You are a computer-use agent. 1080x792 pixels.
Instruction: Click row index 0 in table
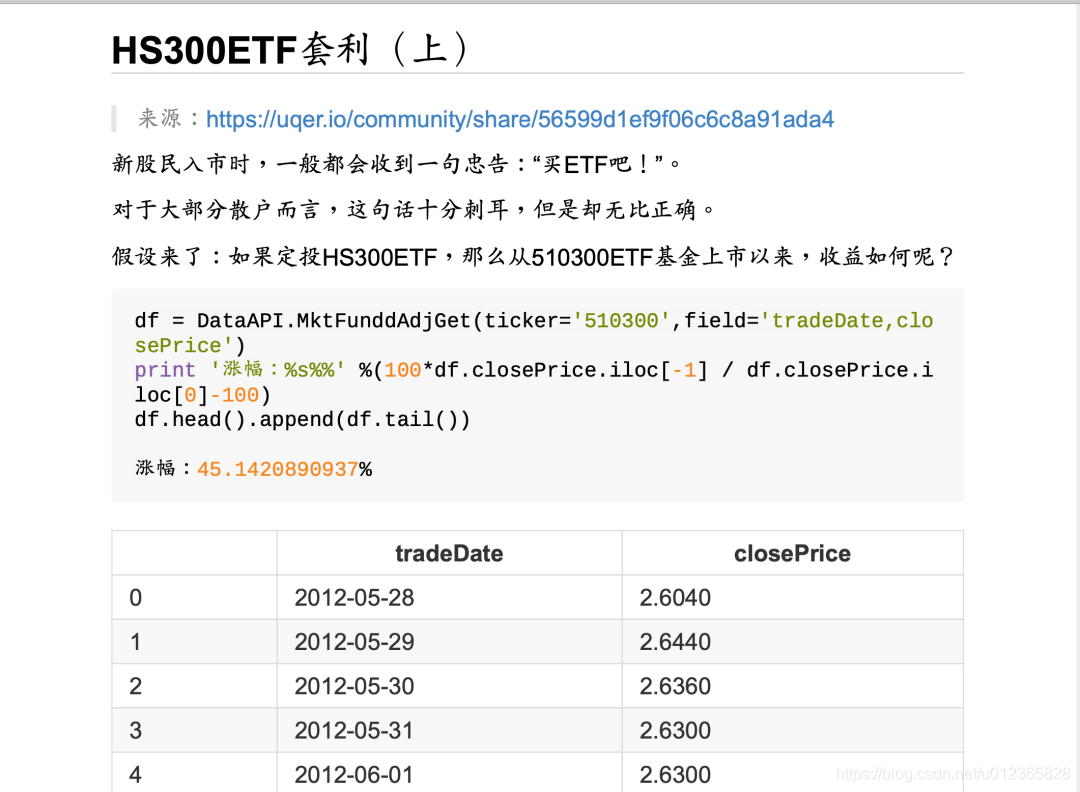[x=136, y=597]
